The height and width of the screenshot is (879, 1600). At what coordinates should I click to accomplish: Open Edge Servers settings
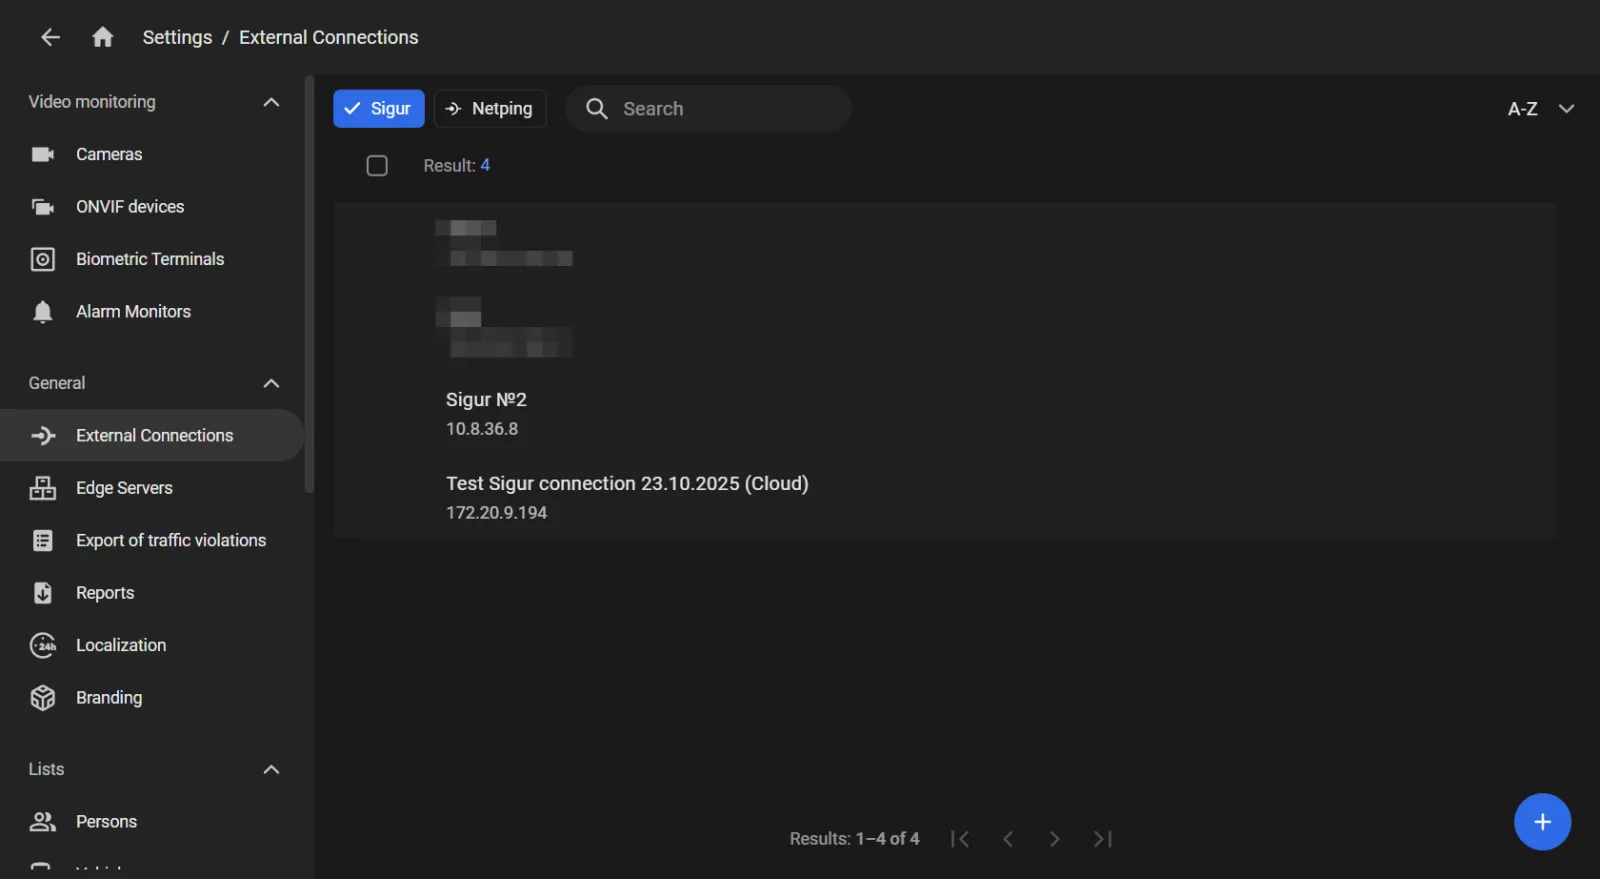pos(124,488)
